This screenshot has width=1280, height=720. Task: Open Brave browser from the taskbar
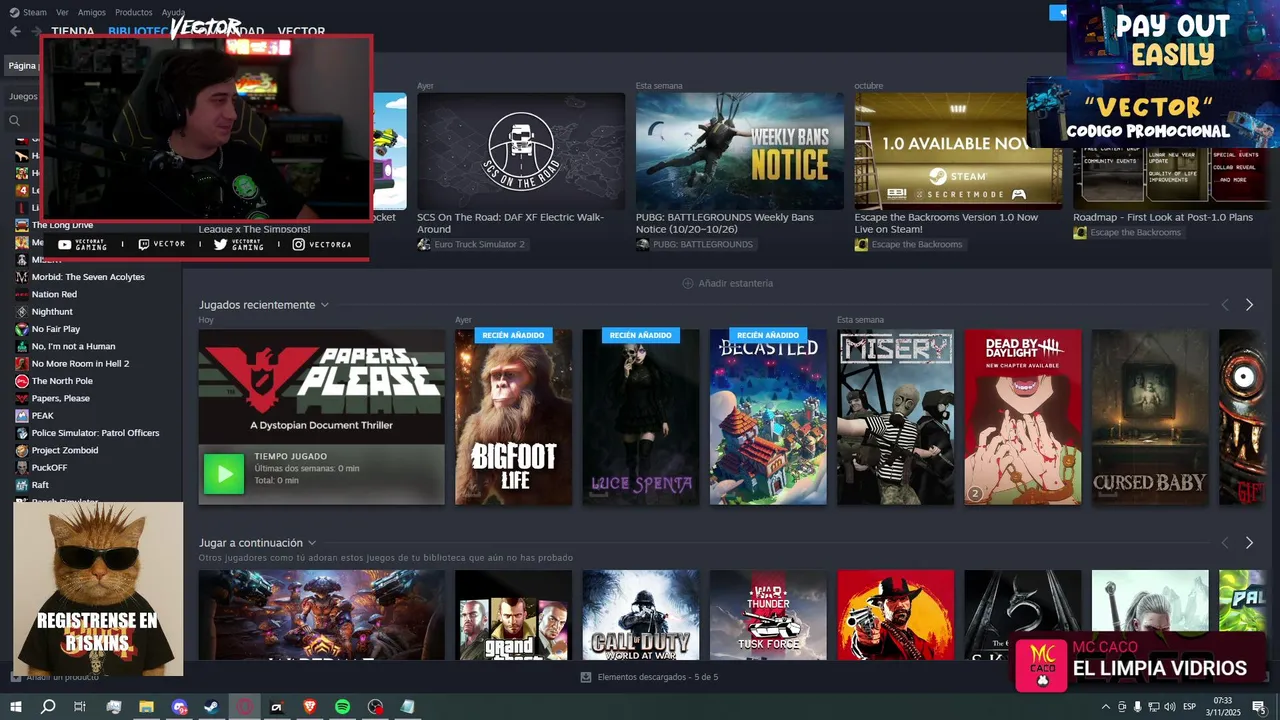tap(310, 706)
